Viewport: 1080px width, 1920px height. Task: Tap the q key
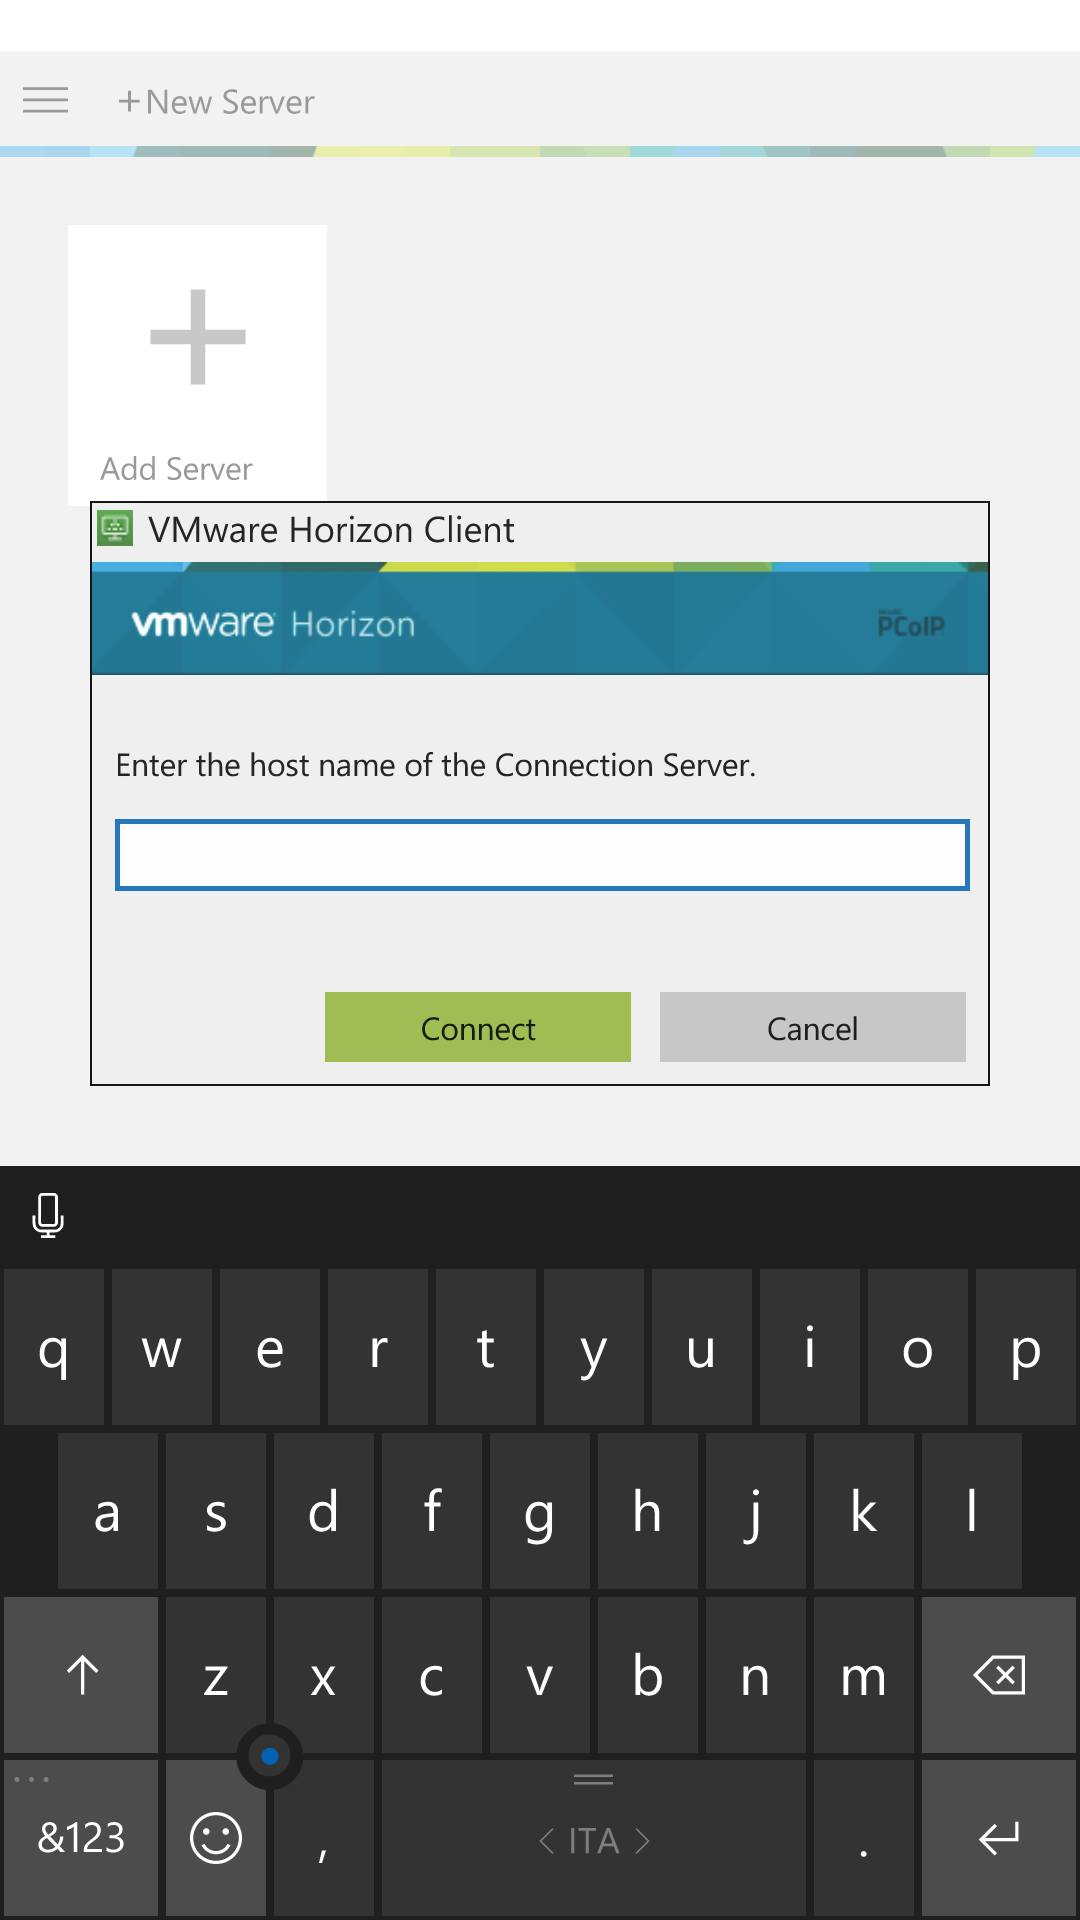tap(54, 1347)
